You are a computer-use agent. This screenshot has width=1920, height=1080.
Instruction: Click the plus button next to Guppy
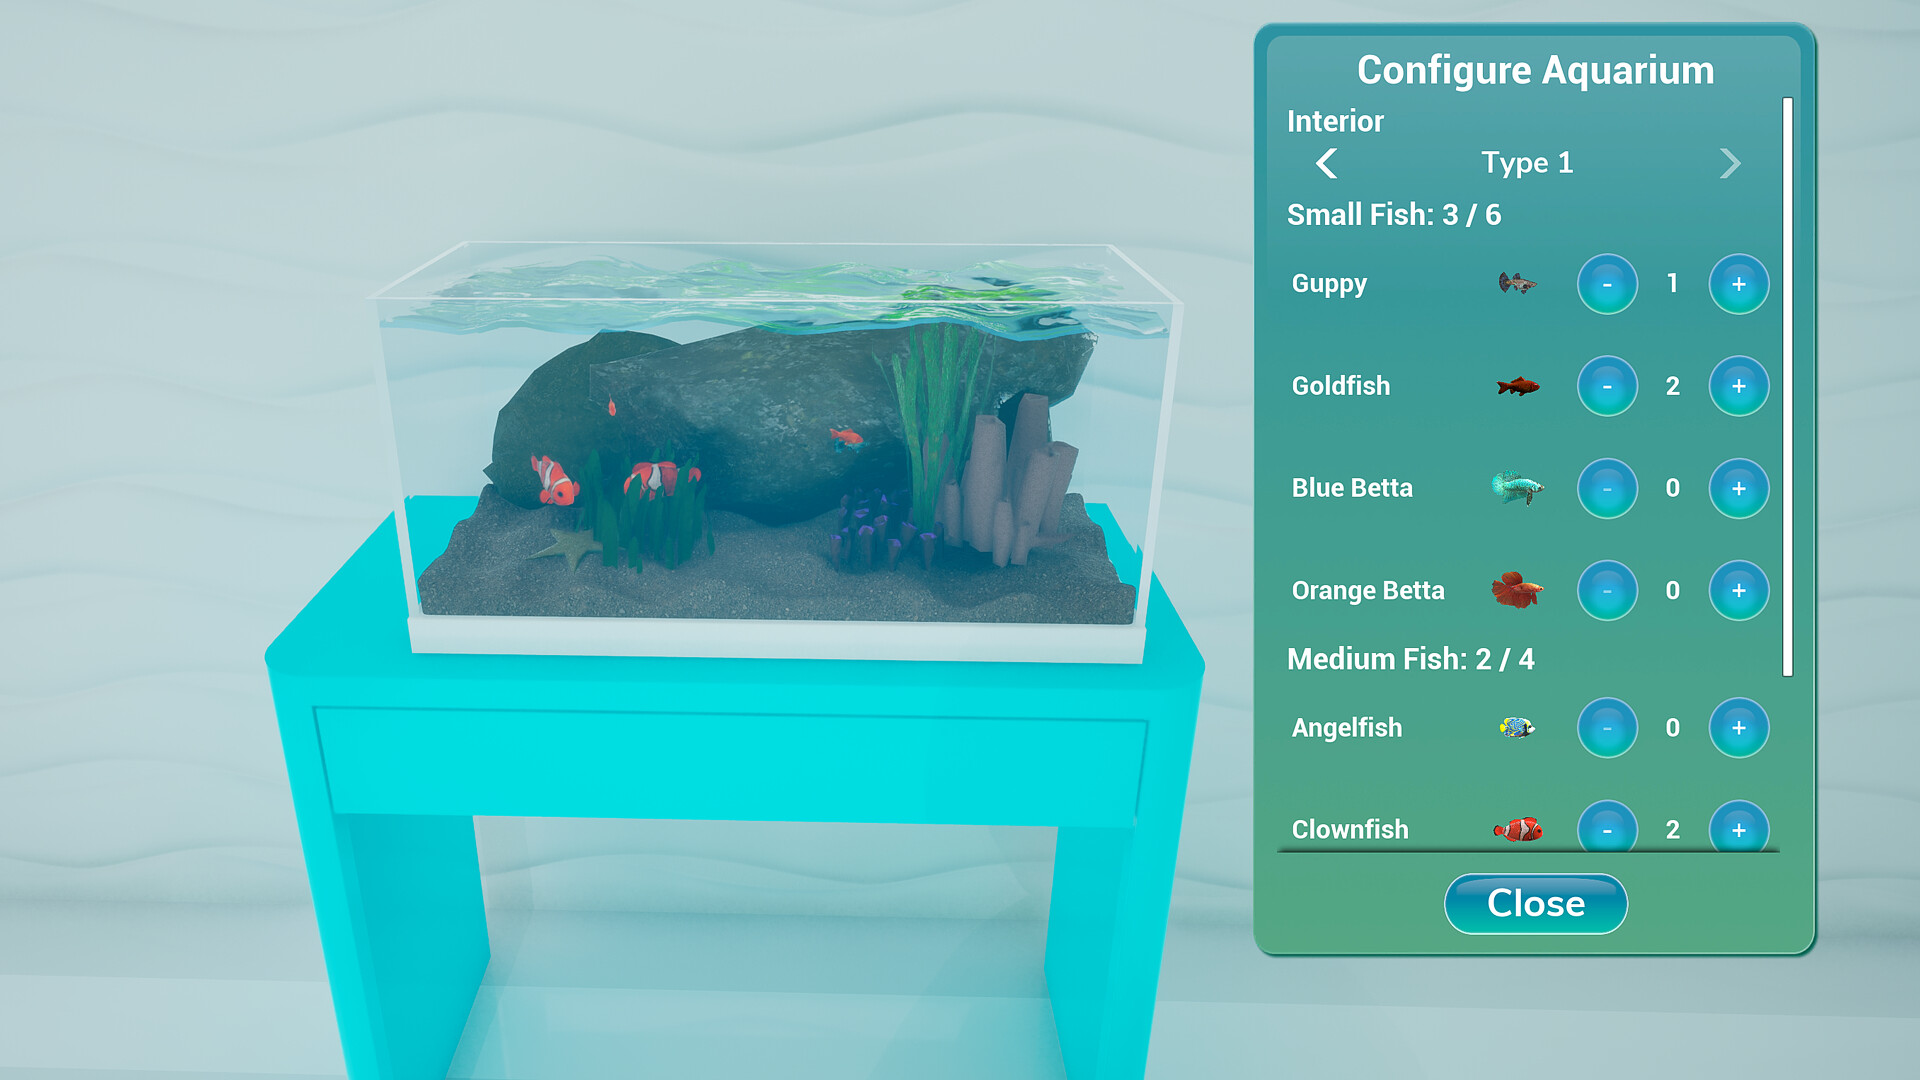click(x=1738, y=284)
